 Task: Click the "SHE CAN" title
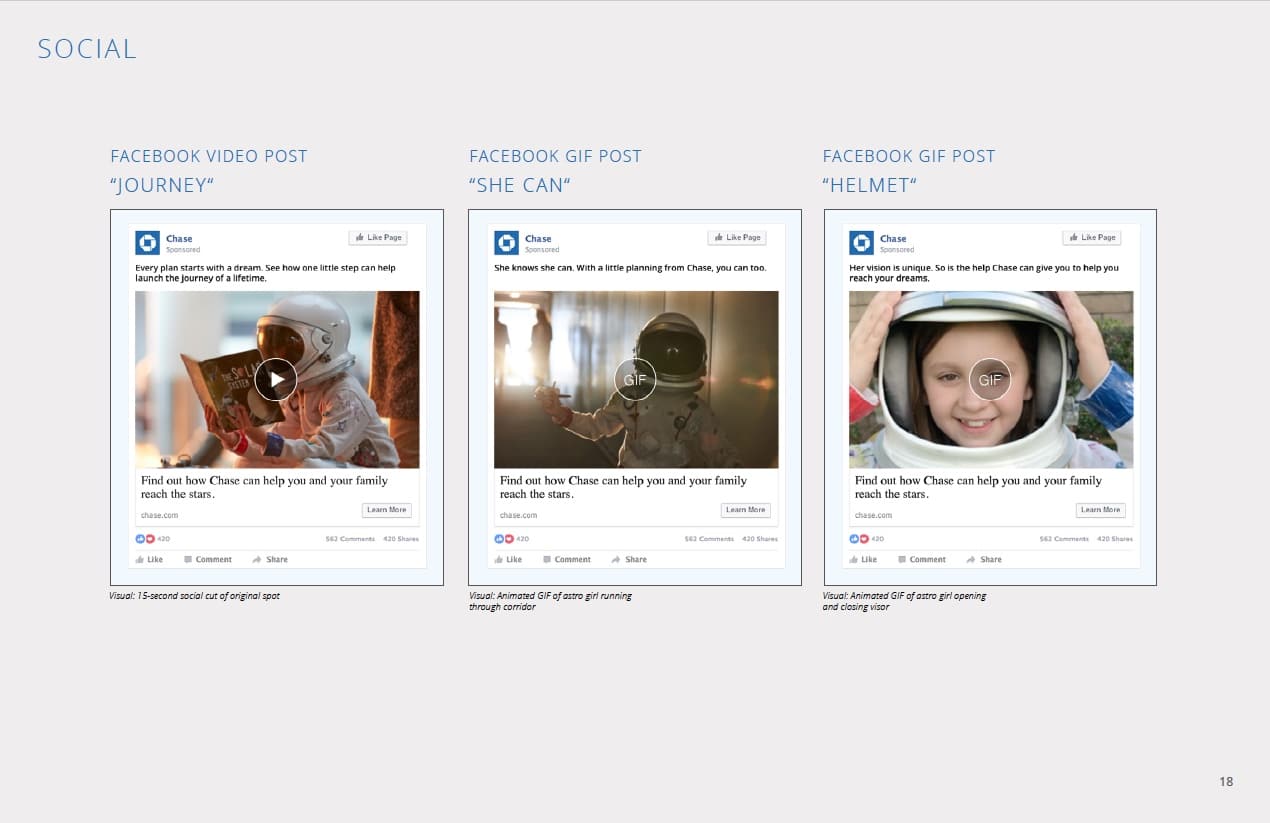tap(520, 185)
